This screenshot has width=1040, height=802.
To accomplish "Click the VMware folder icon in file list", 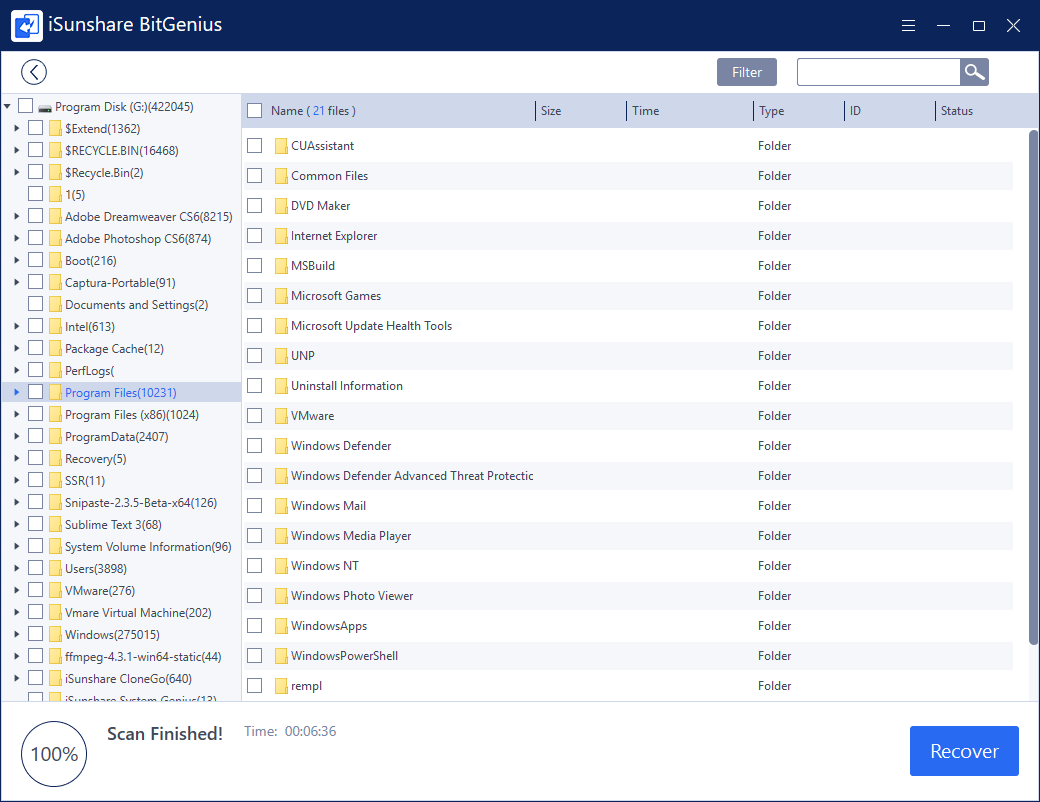I will pyautogui.click(x=281, y=415).
